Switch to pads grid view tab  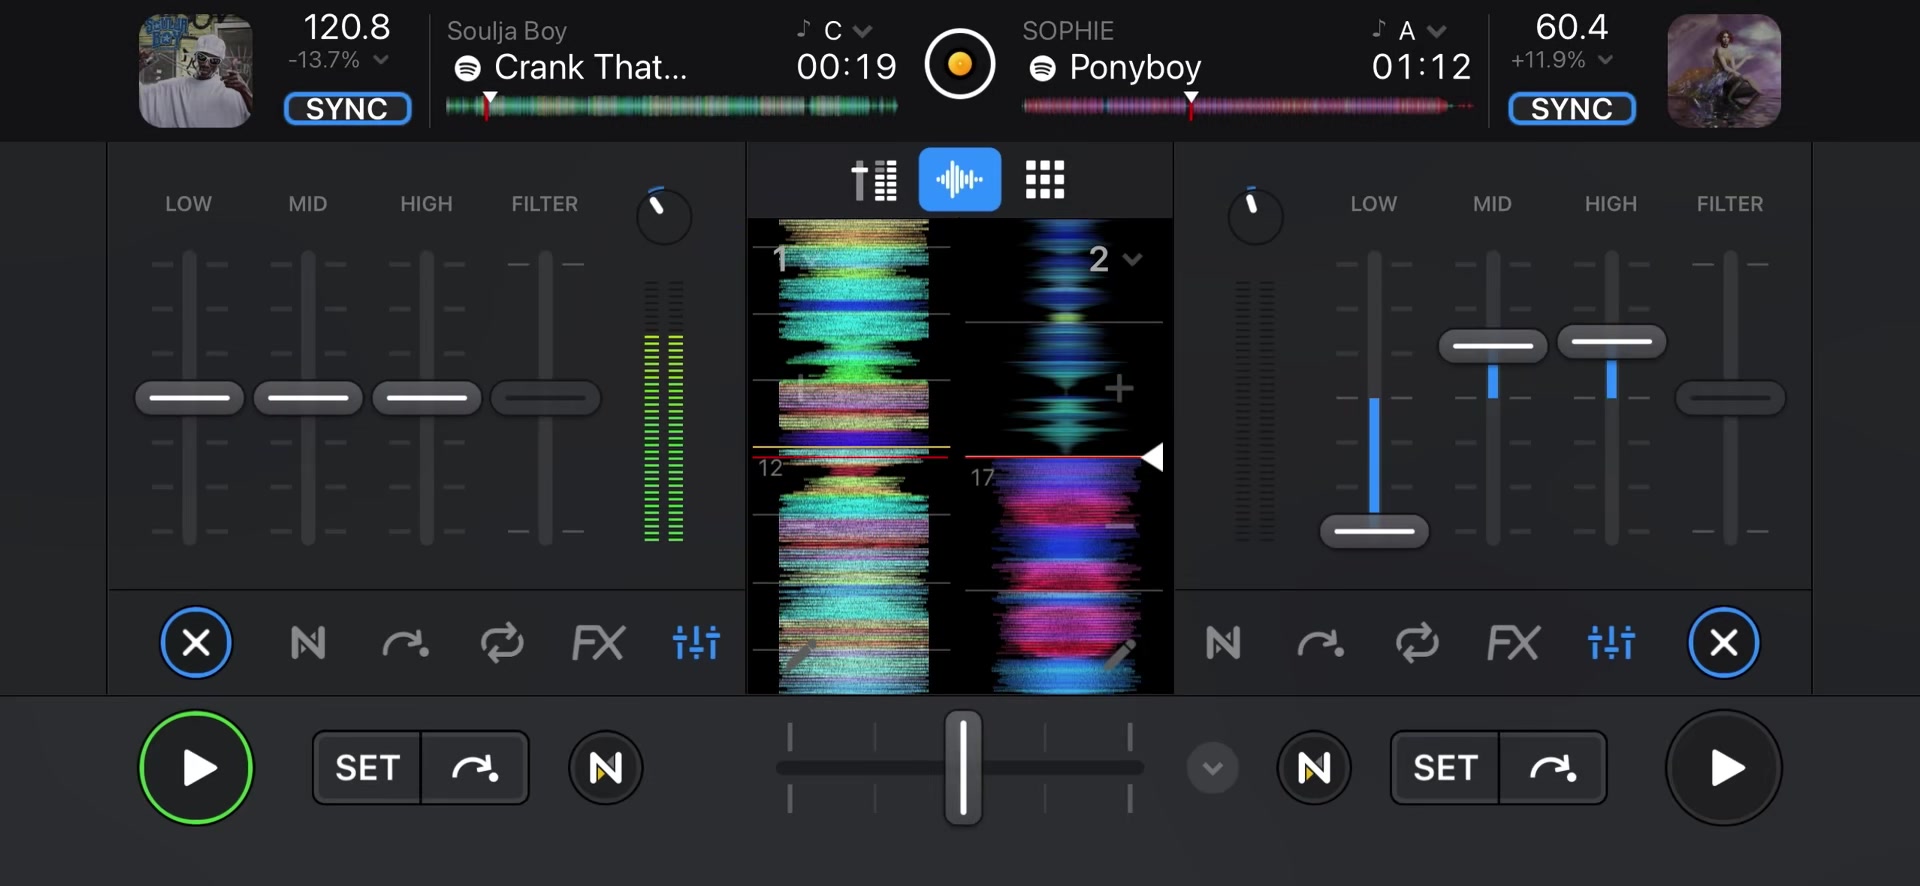tap(1045, 180)
